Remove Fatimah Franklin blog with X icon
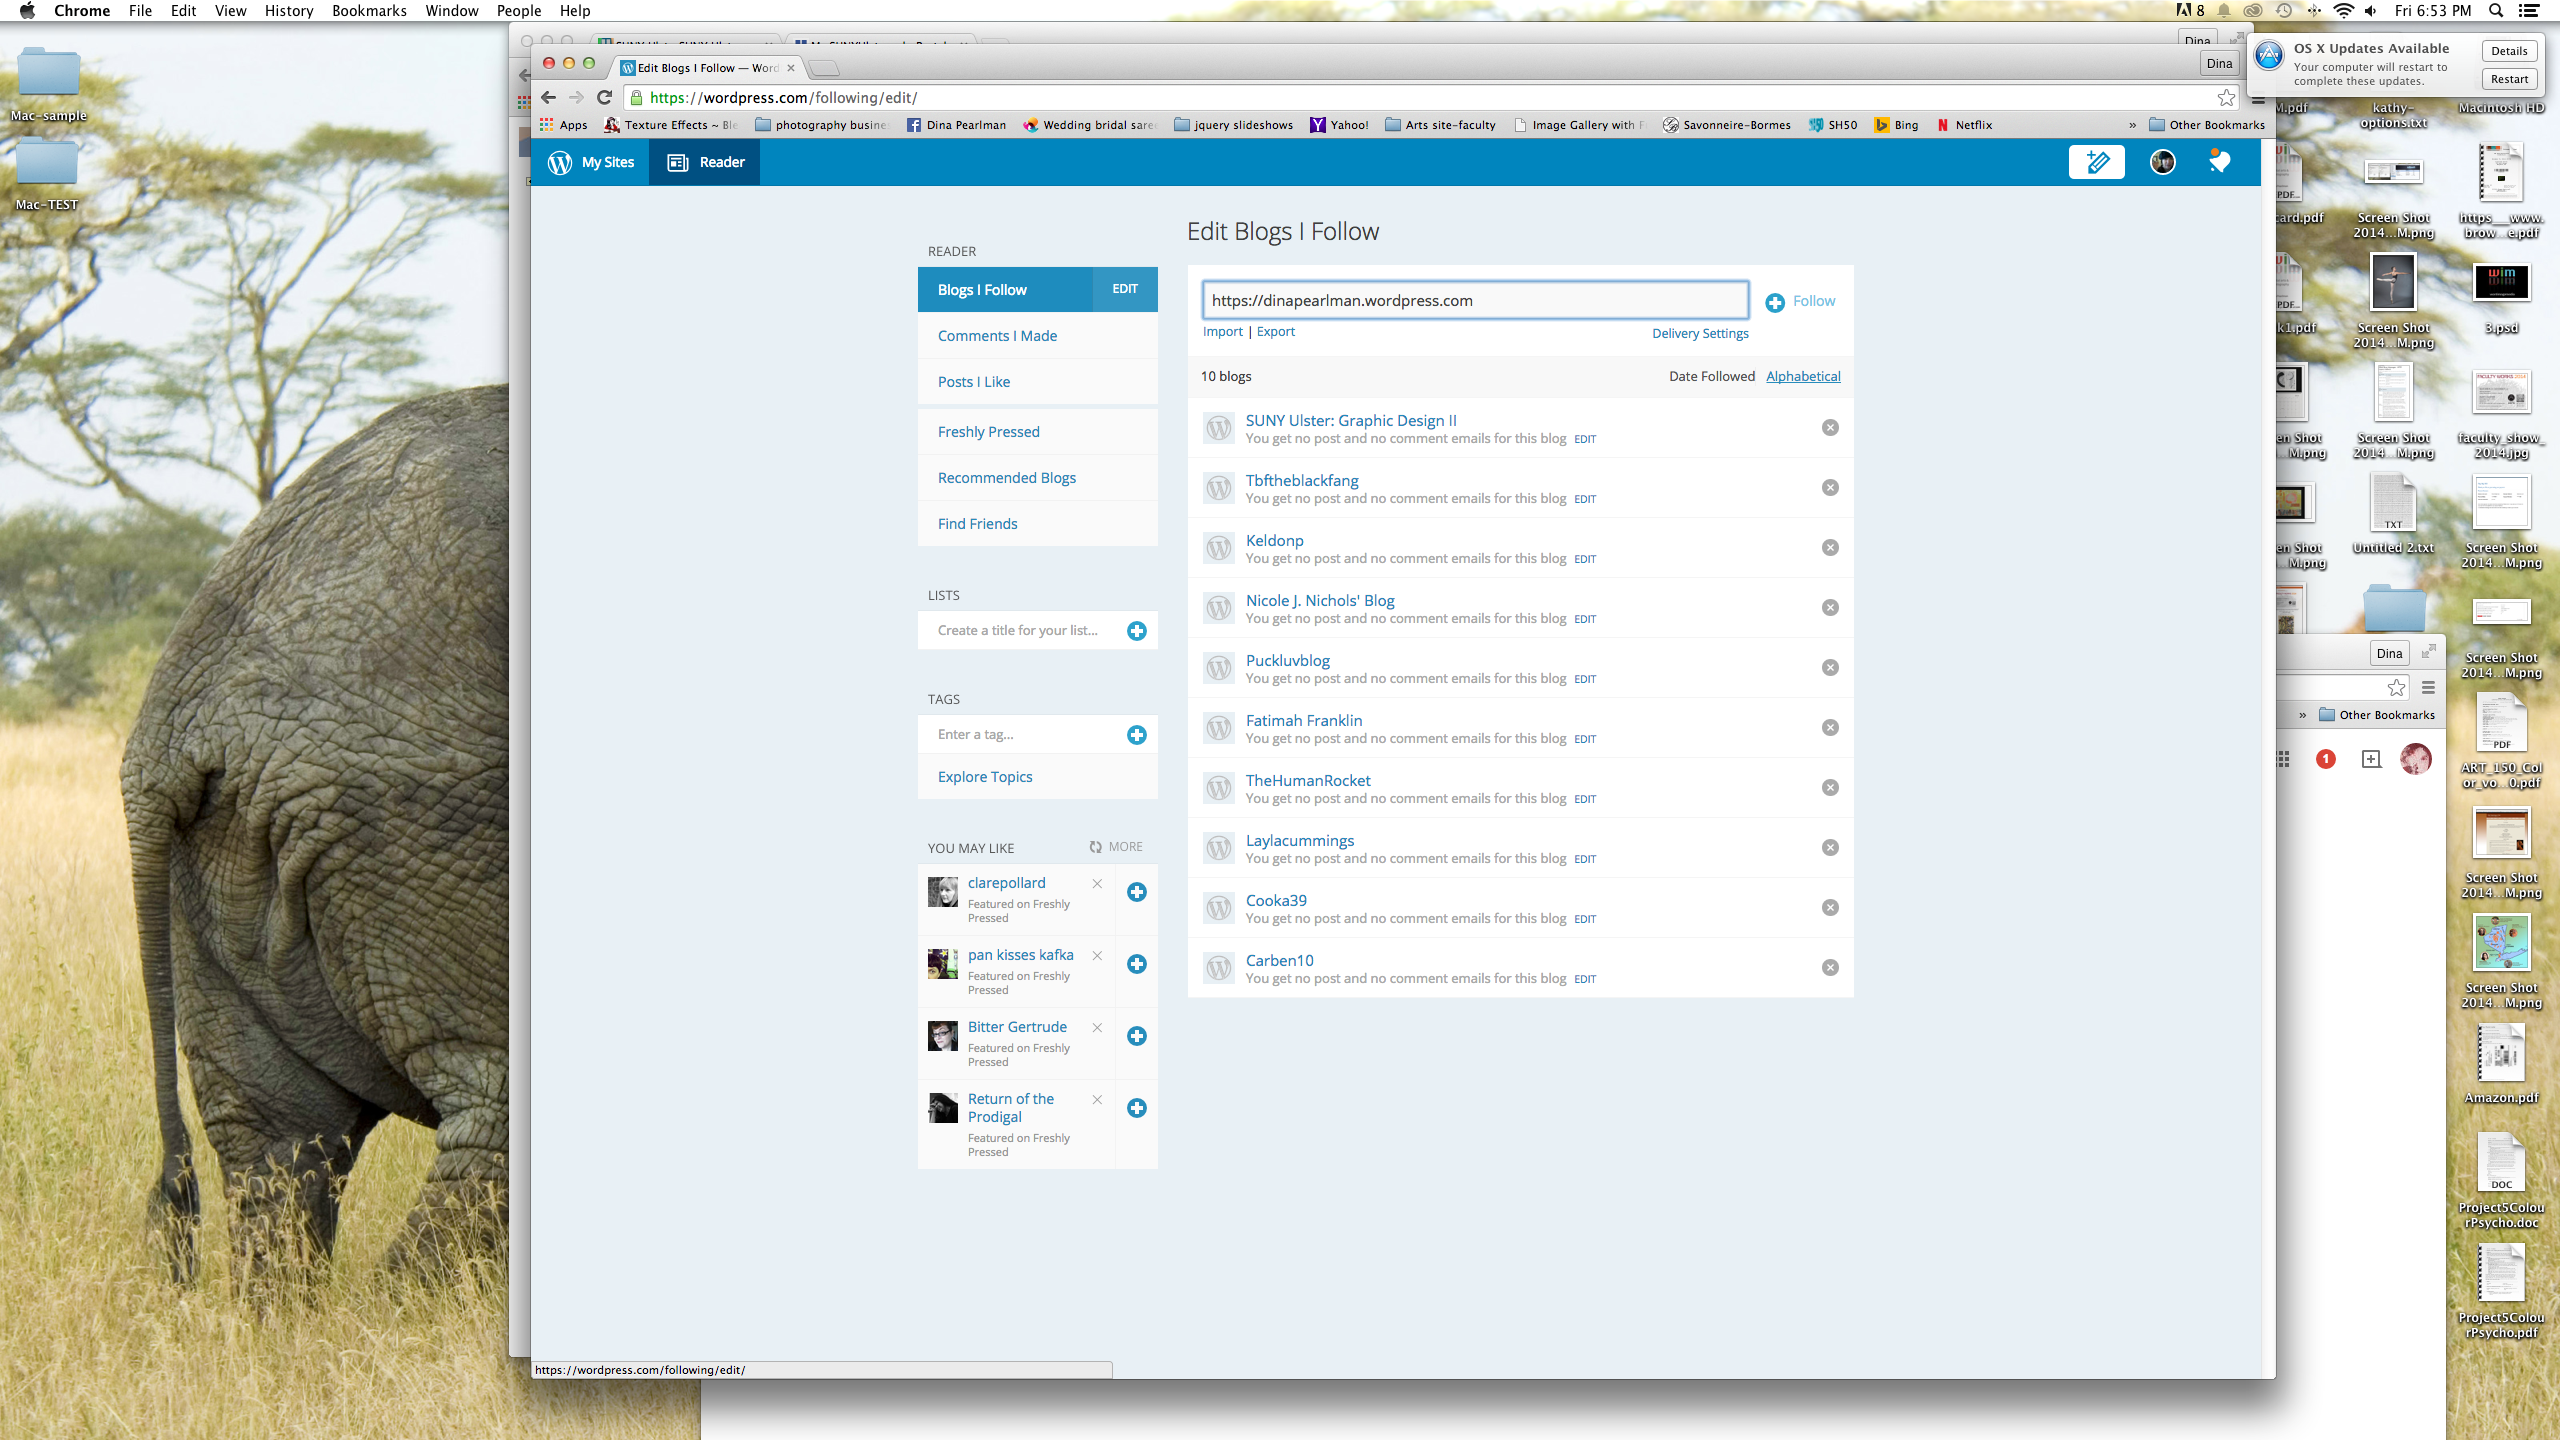The height and width of the screenshot is (1440, 2560). tap(1830, 728)
